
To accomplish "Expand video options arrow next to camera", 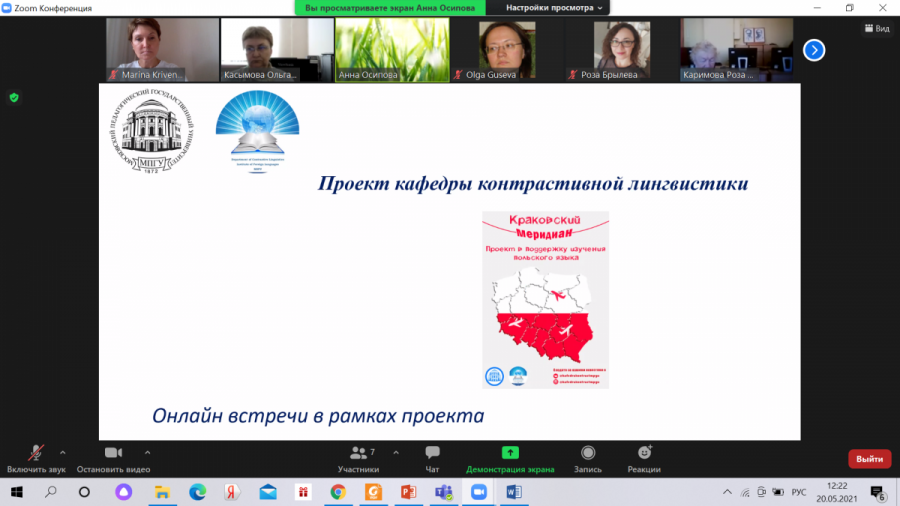I will point(148,452).
